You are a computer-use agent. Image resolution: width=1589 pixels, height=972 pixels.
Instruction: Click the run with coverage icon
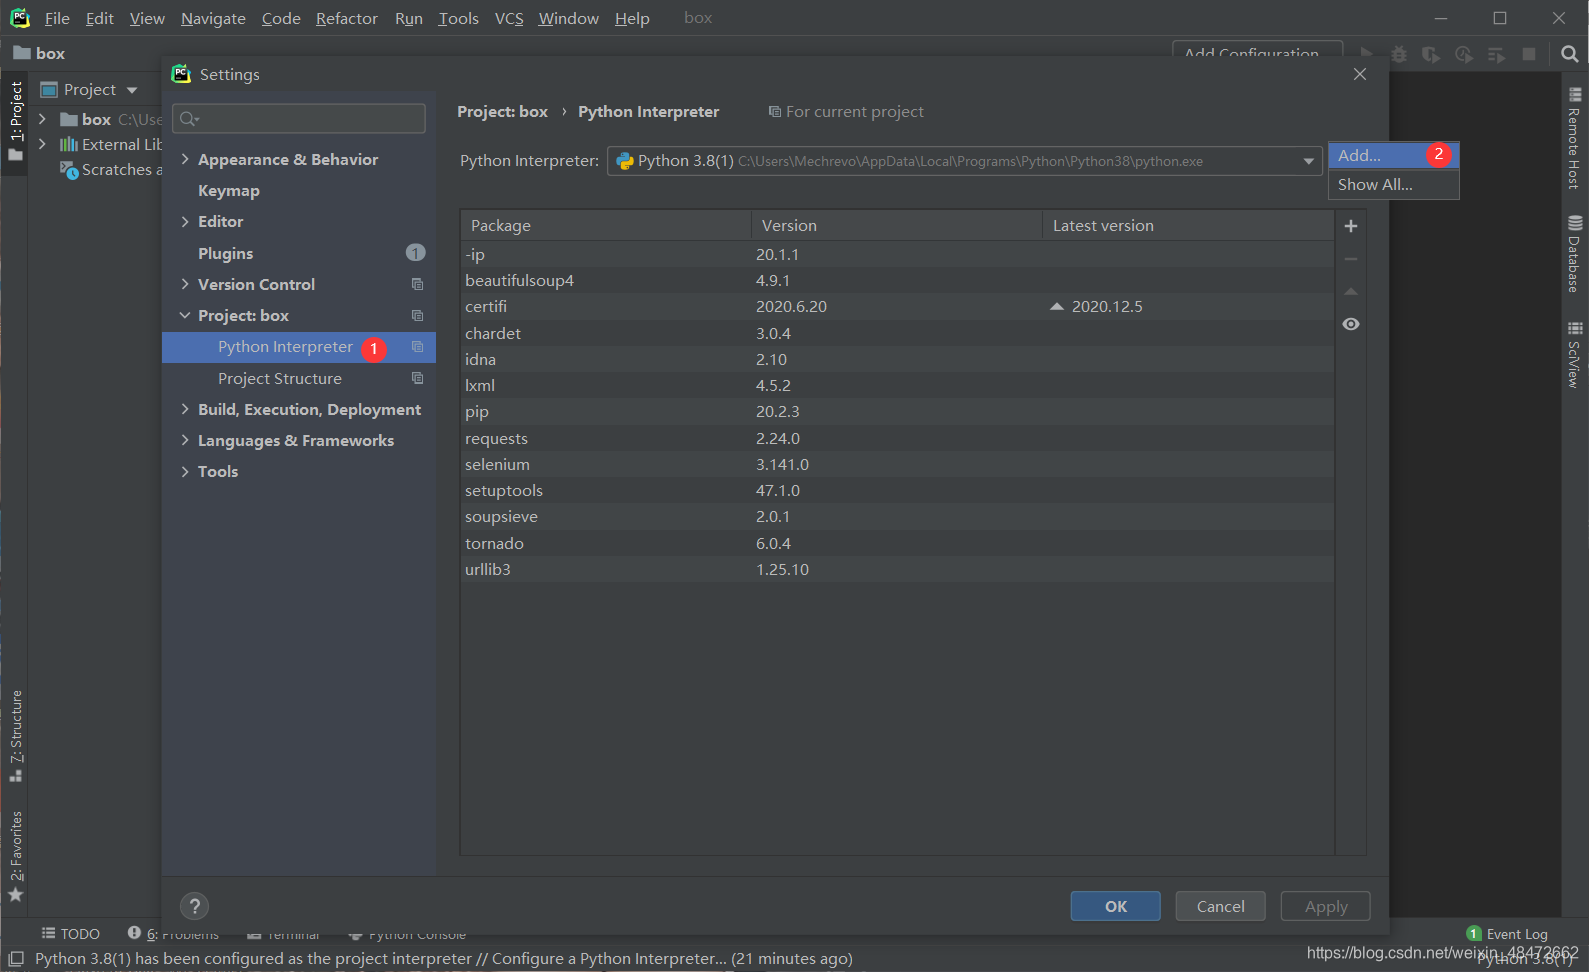(1431, 54)
